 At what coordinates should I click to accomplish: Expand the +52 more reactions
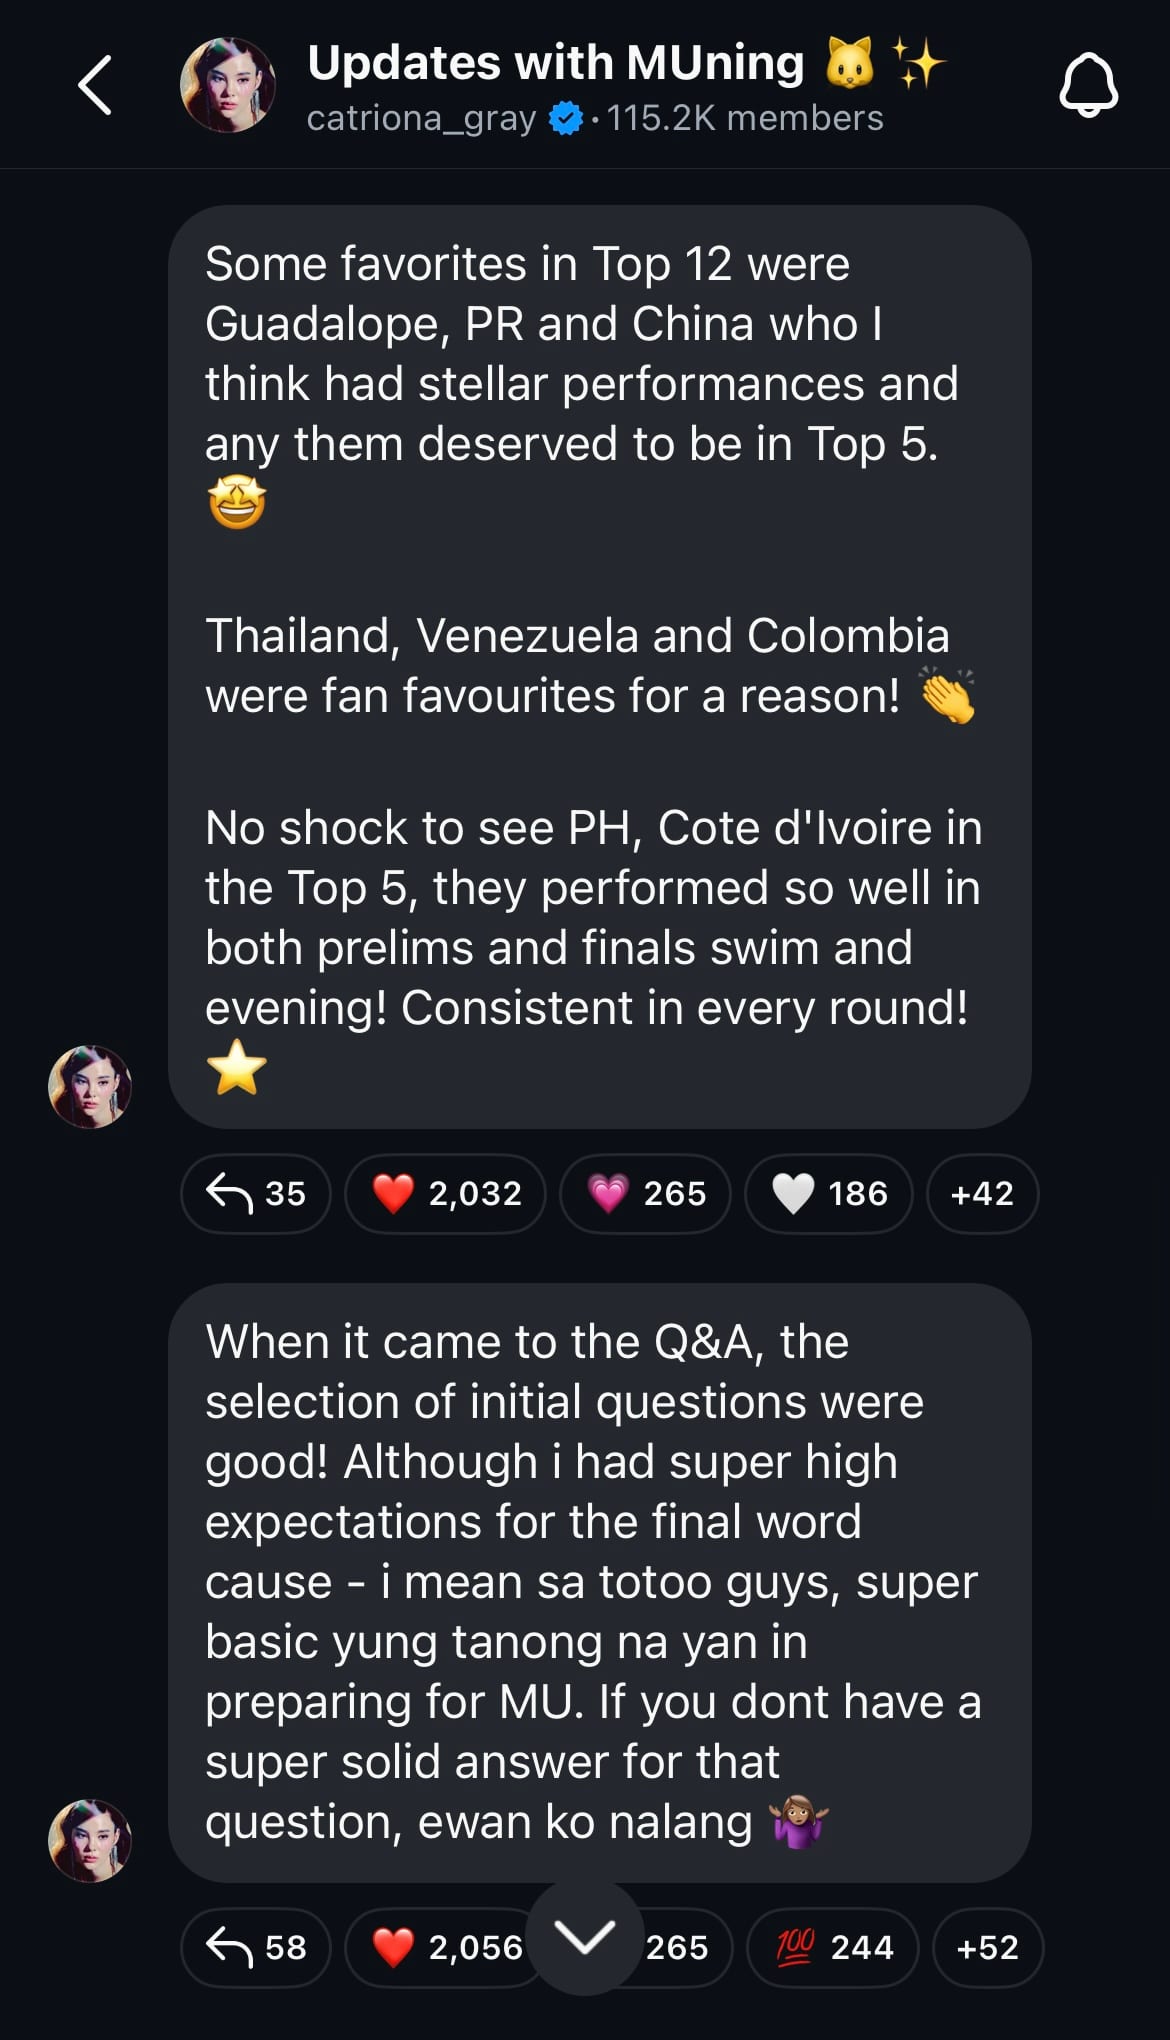(988, 1947)
